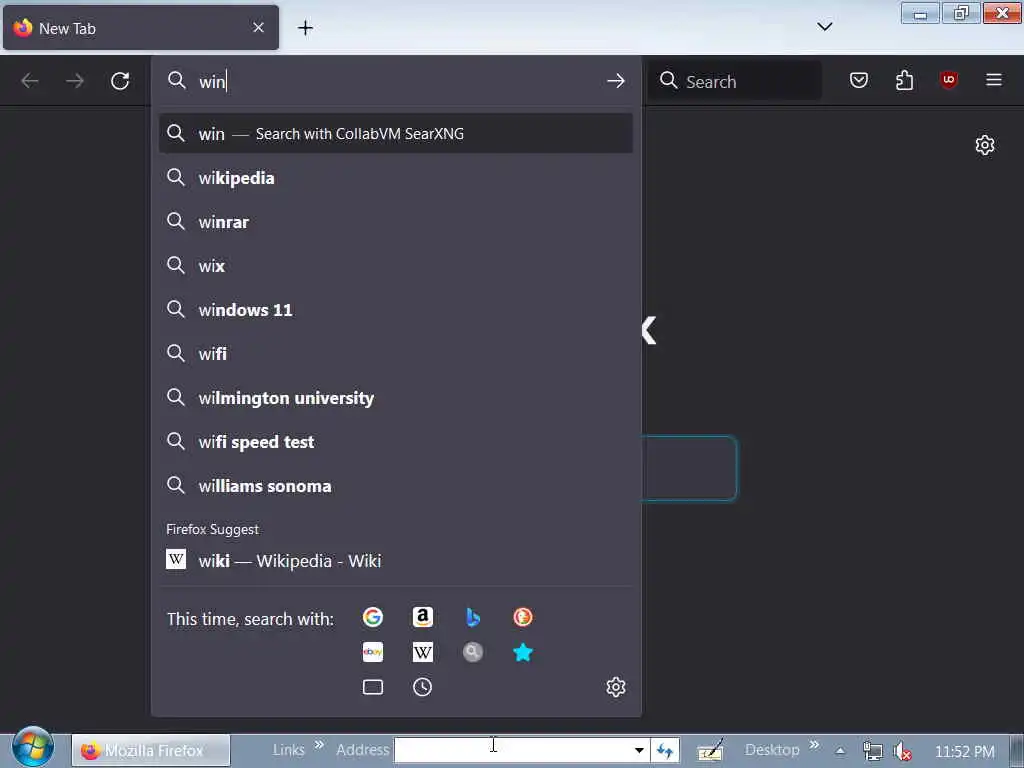Choose the williams sonoma suggestion
1024x768 pixels.
[396, 486]
